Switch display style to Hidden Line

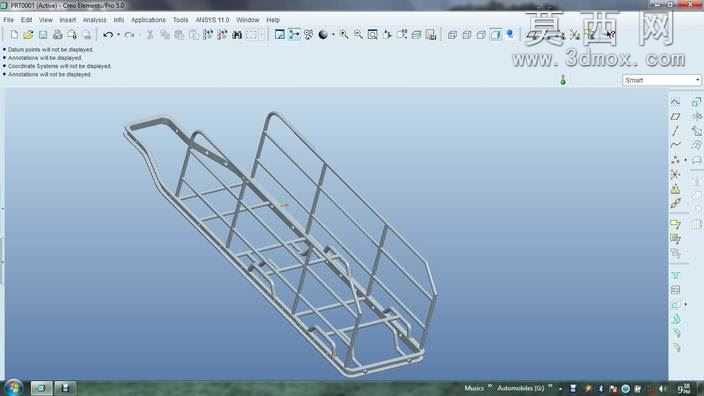point(467,35)
